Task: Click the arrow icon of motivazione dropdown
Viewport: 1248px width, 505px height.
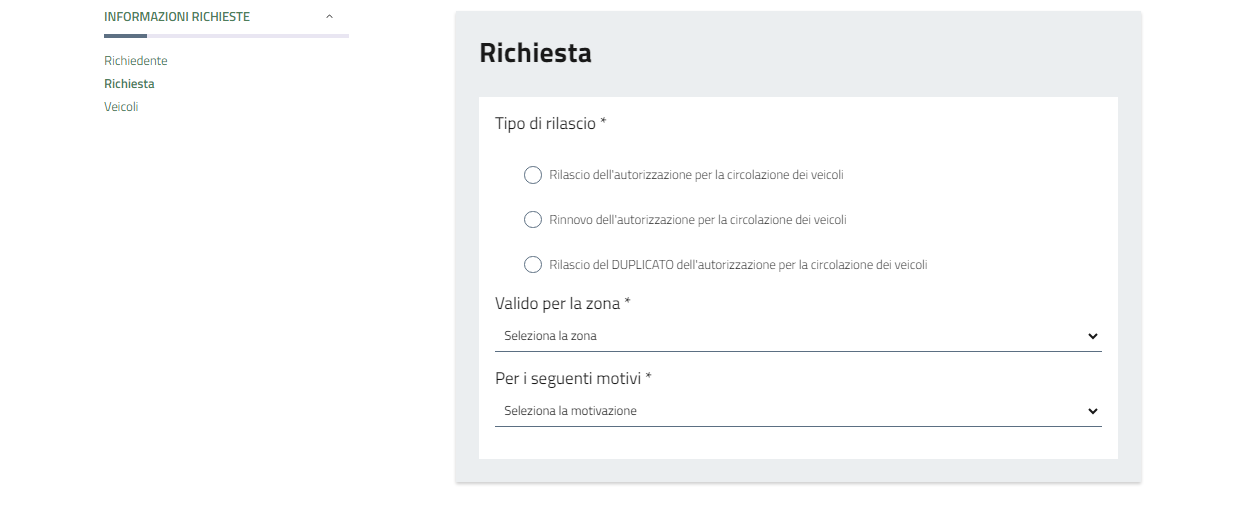Action: pyautogui.click(x=1092, y=411)
